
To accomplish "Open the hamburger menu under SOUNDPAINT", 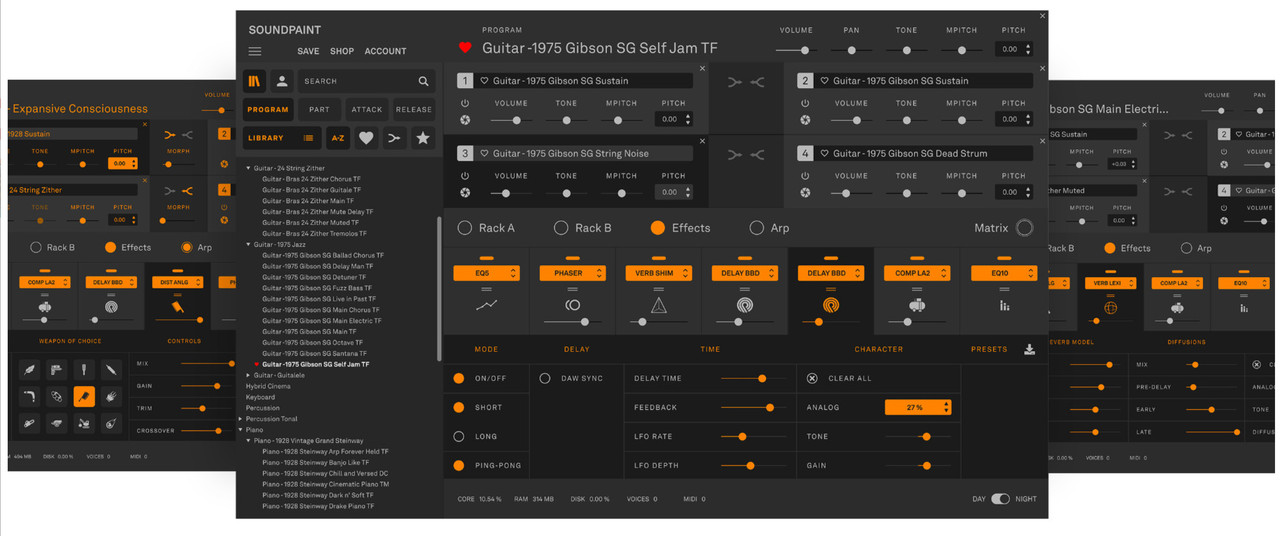I will [255, 51].
